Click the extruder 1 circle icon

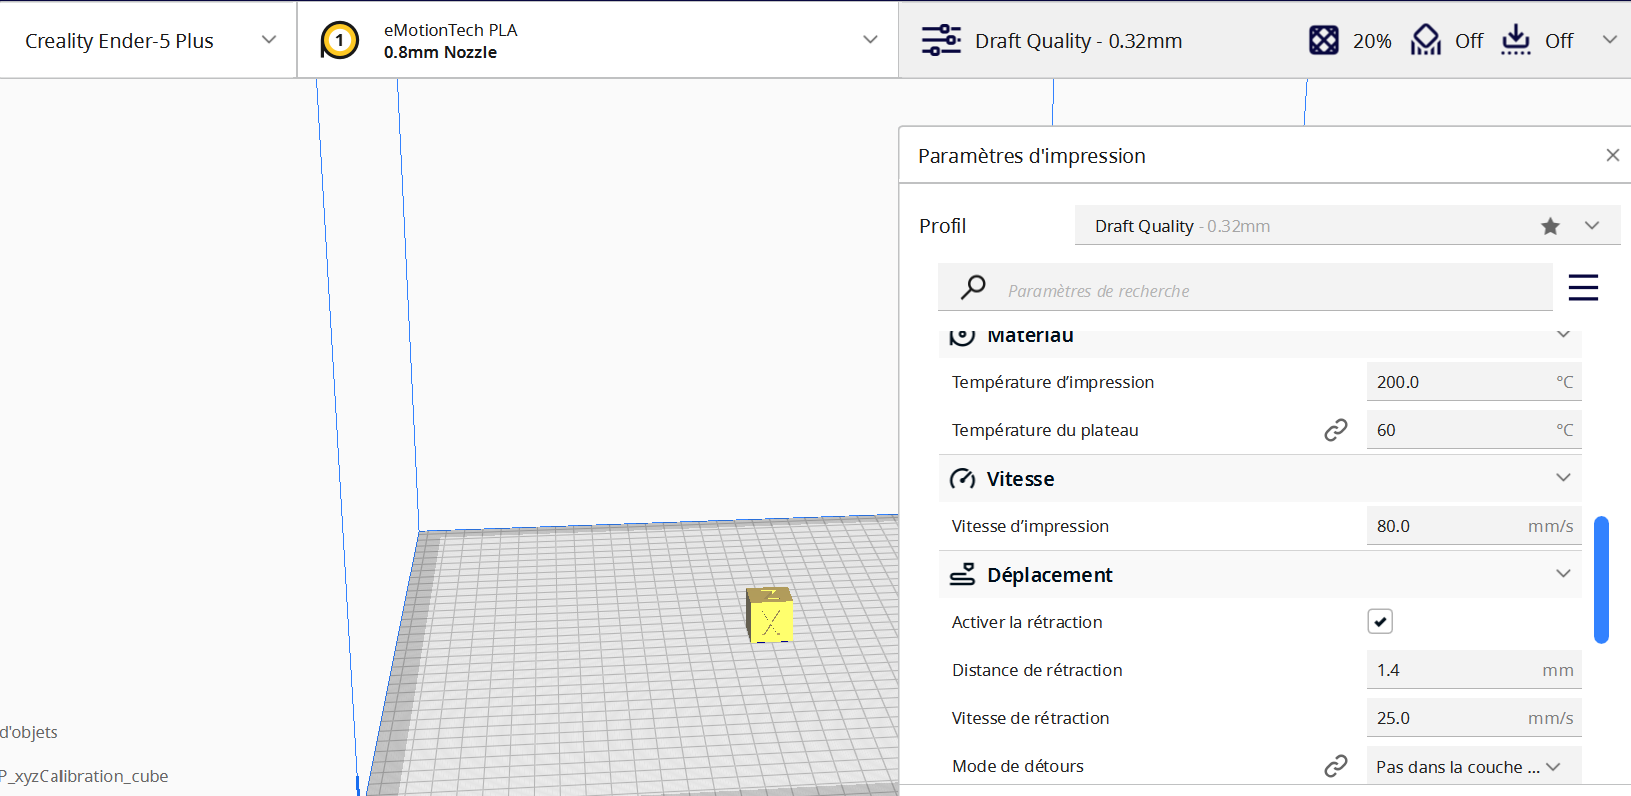(x=340, y=41)
